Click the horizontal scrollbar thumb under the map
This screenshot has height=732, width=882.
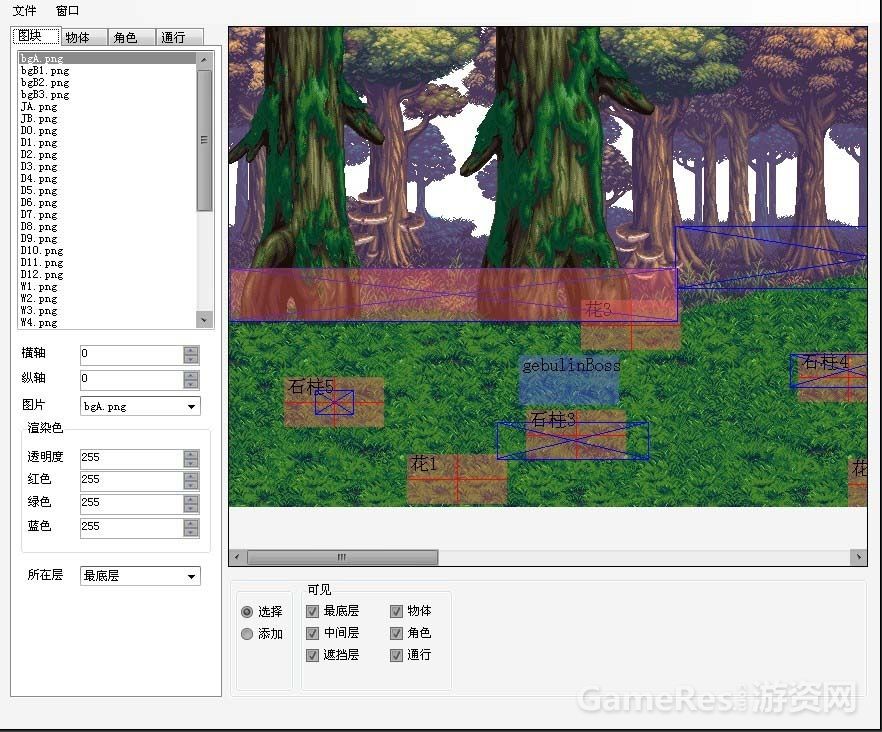[x=342, y=557]
